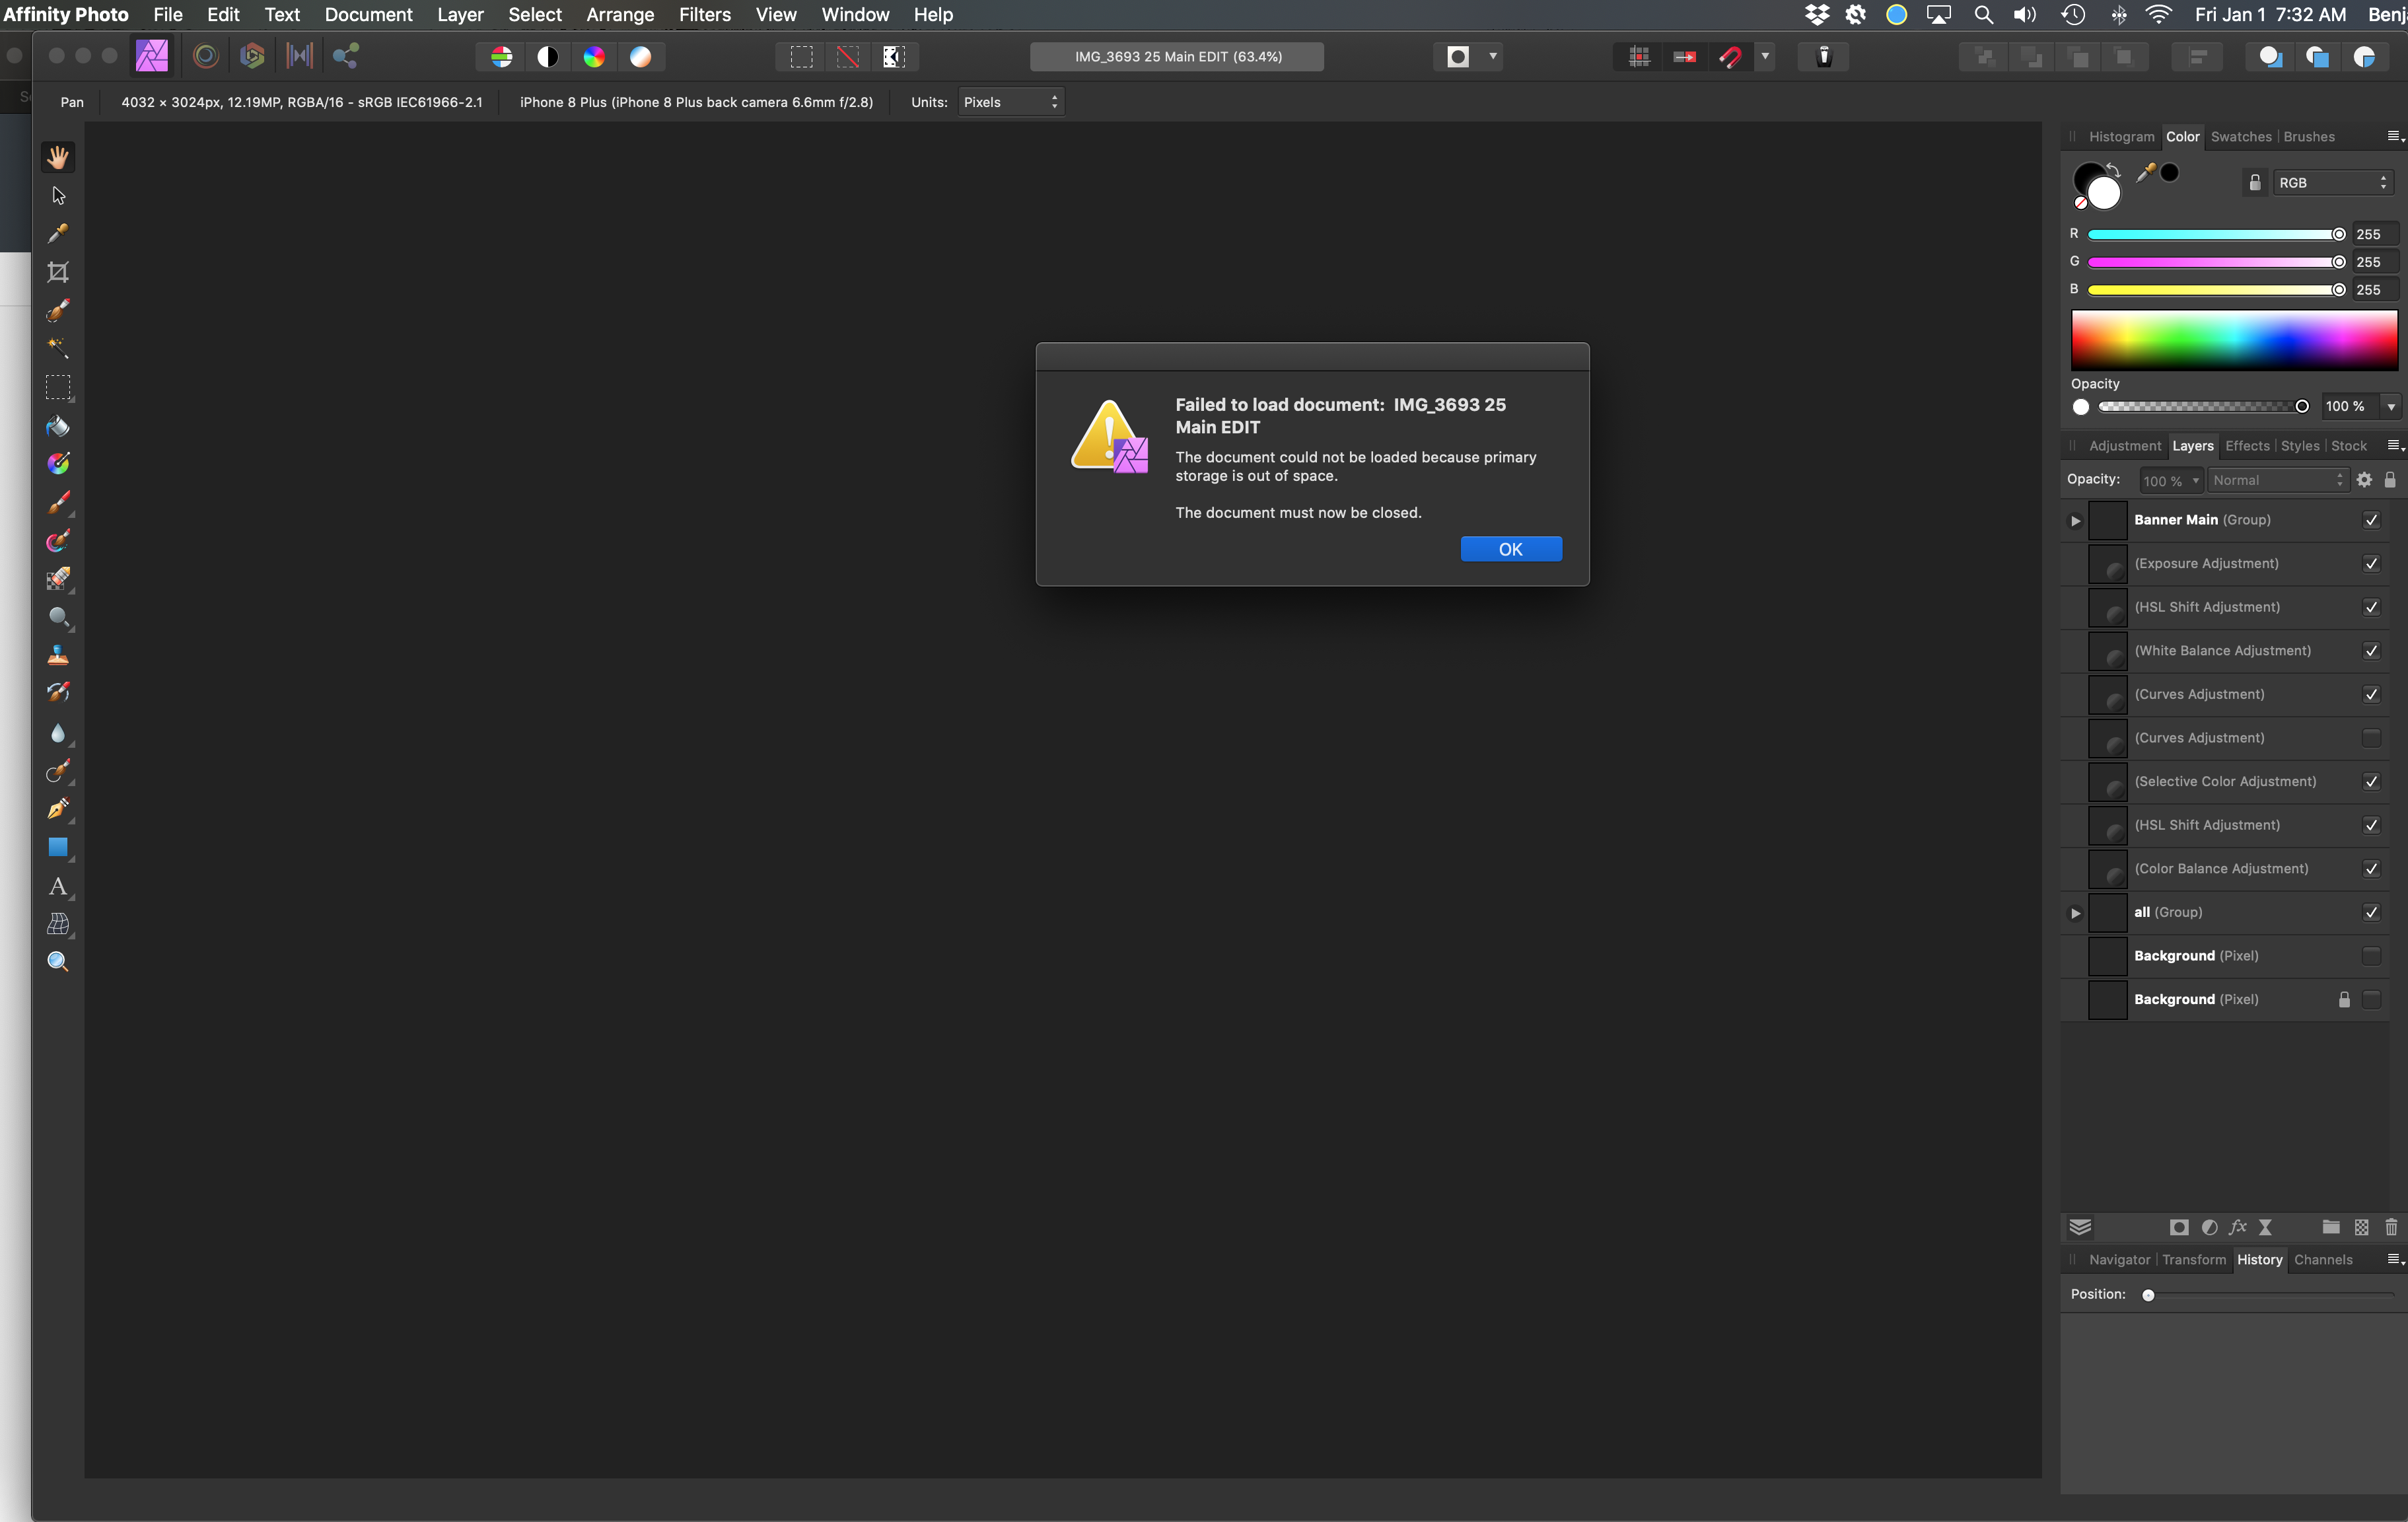
Task: Click the IMG_3693 25 Main EDIT document title
Action: point(1177,57)
